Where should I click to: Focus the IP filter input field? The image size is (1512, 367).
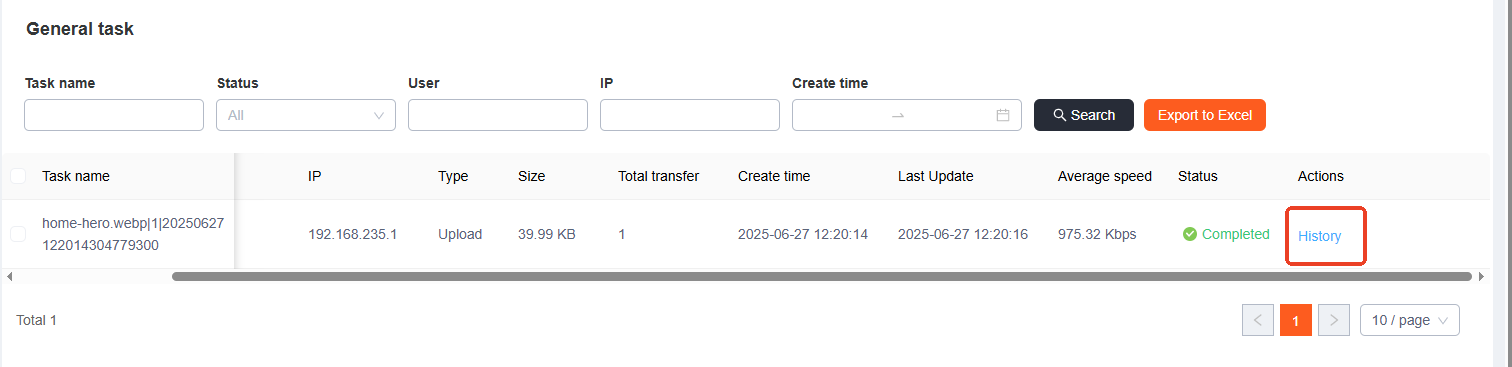(x=690, y=115)
